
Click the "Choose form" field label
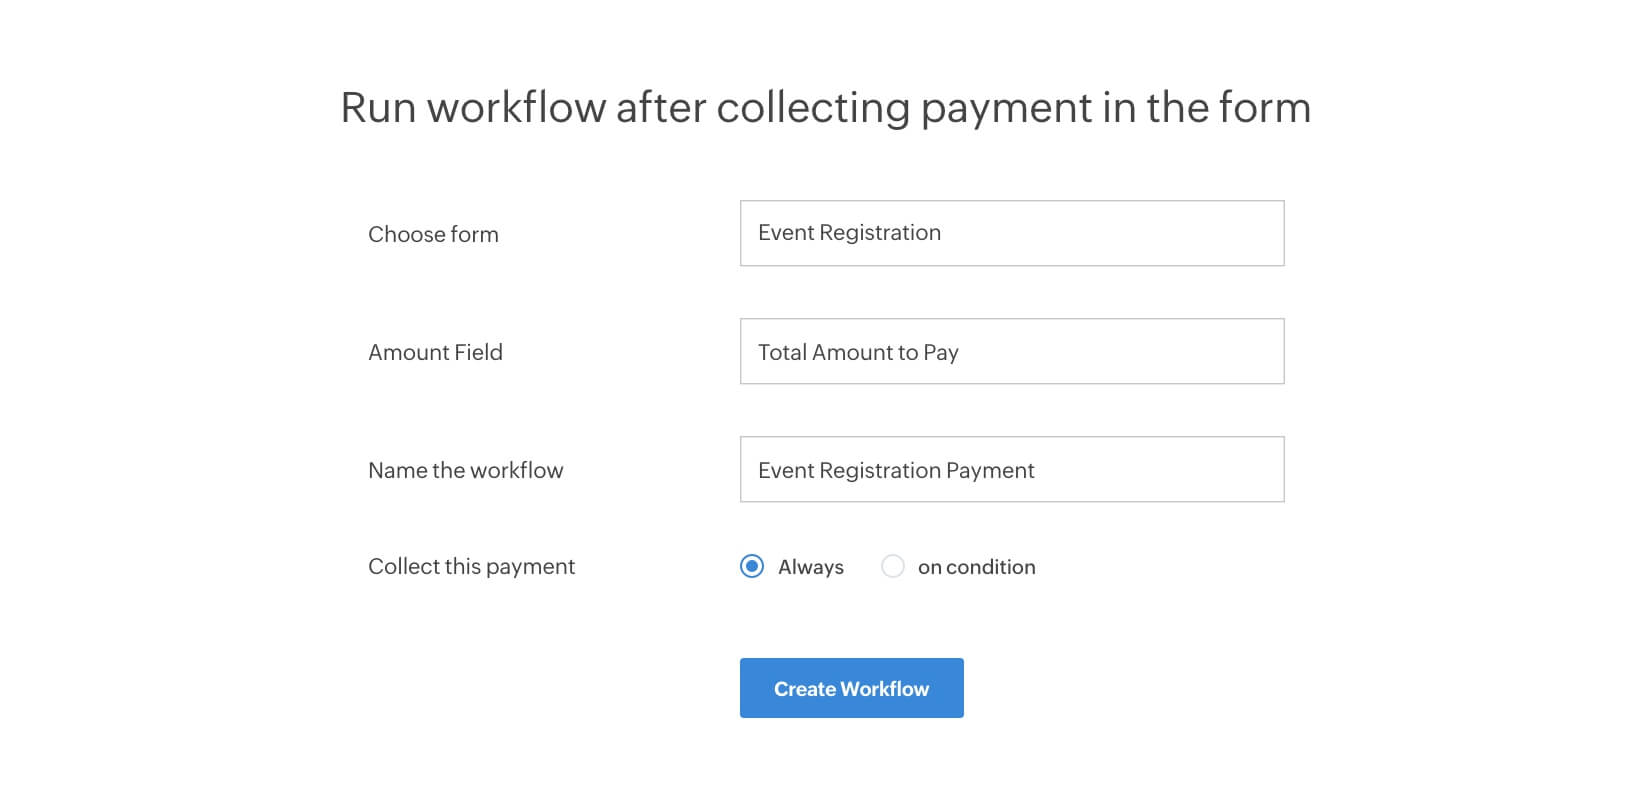(433, 234)
